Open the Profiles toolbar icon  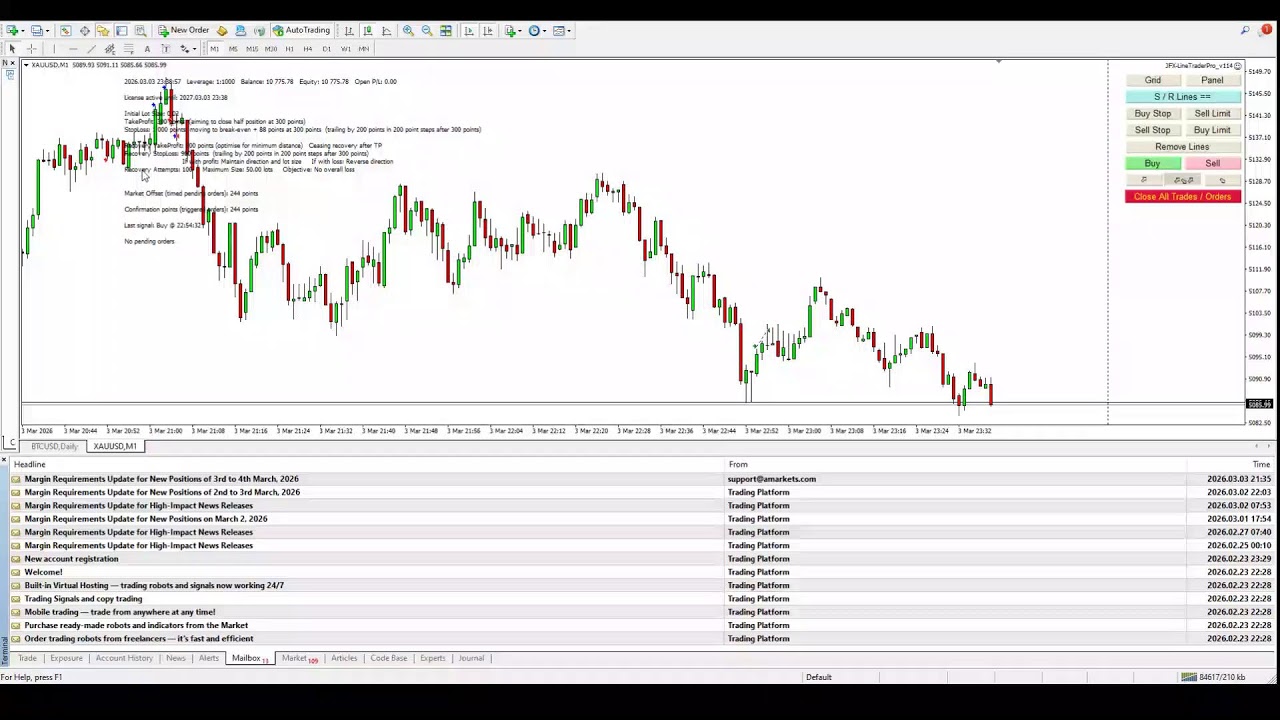coord(36,30)
